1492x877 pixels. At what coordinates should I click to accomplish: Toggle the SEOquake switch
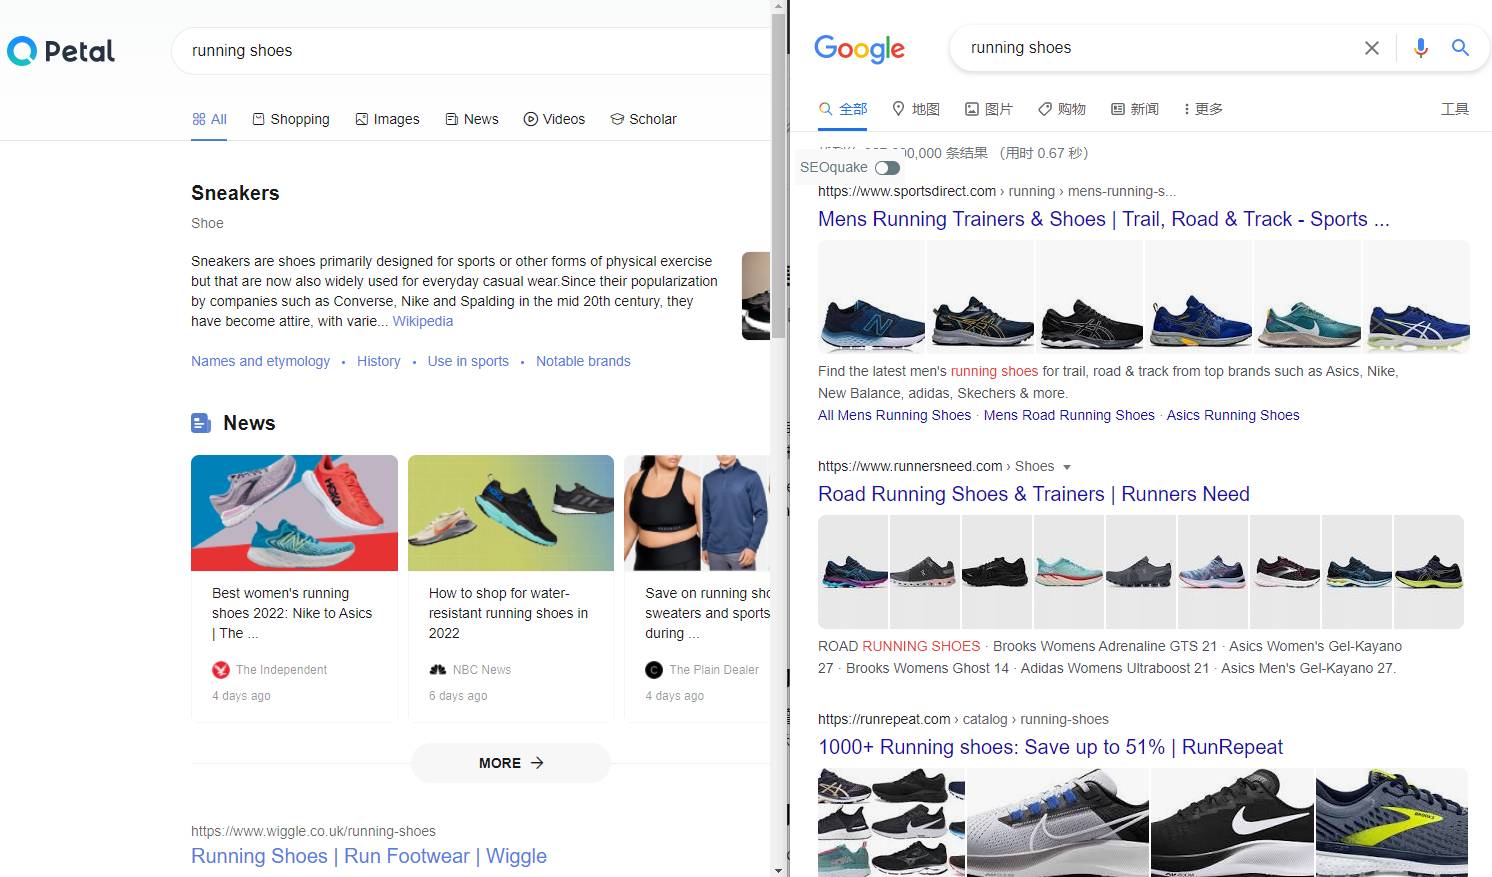point(887,168)
